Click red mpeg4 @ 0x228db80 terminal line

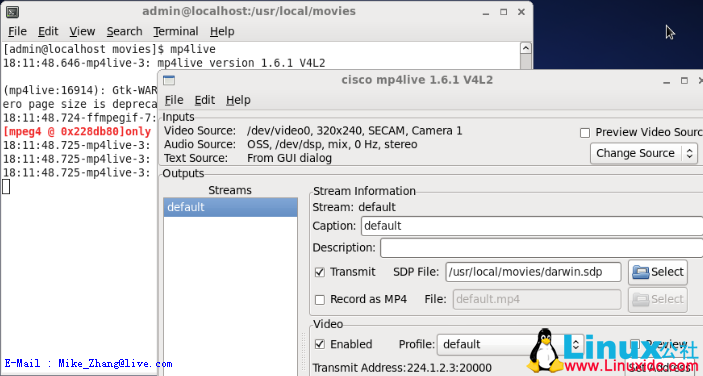77,131
